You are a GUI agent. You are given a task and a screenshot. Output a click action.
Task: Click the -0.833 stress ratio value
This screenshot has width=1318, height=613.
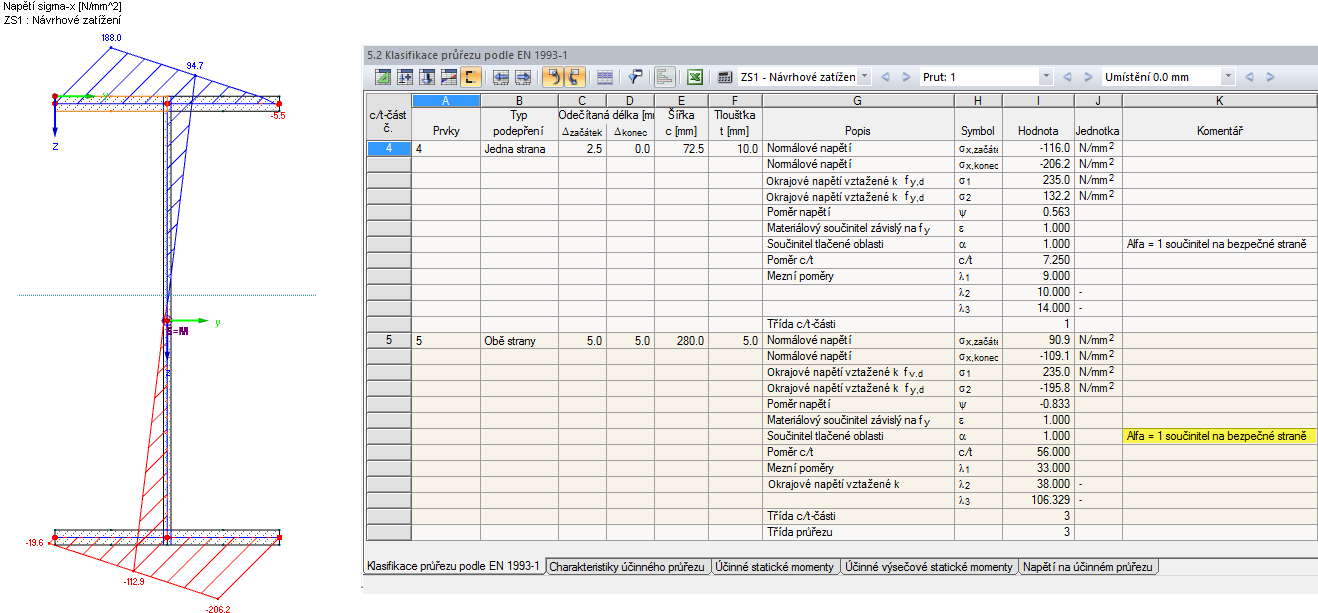coord(1038,404)
